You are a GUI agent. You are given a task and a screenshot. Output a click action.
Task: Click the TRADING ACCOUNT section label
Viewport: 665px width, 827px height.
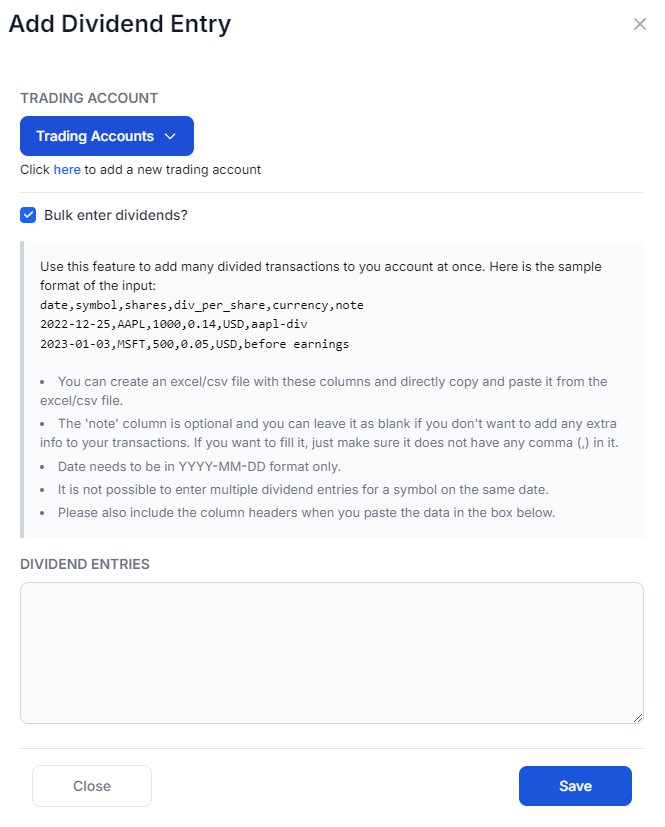tap(89, 98)
